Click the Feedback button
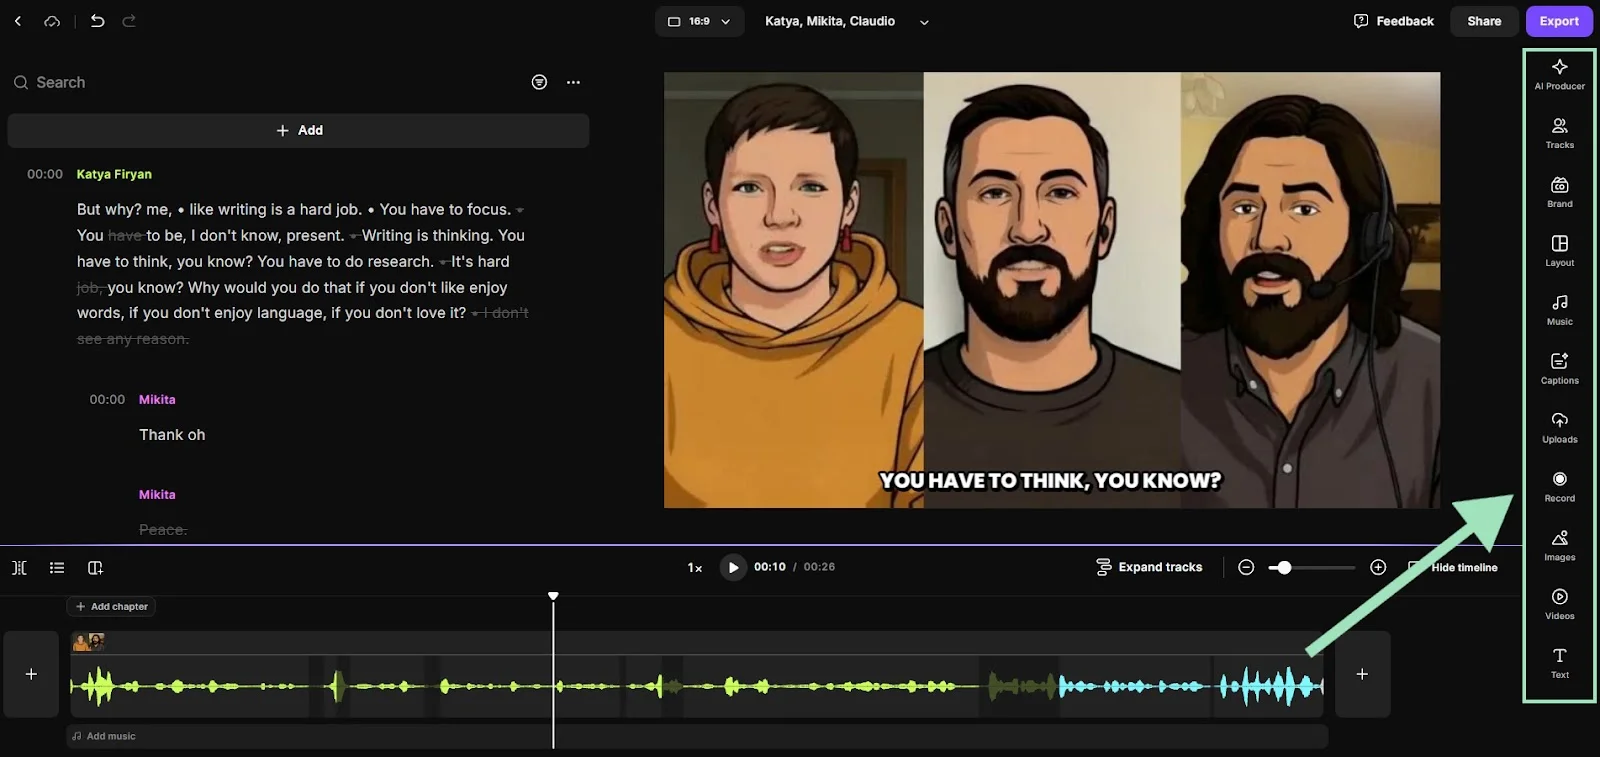The image size is (1600, 757). coord(1394,21)
